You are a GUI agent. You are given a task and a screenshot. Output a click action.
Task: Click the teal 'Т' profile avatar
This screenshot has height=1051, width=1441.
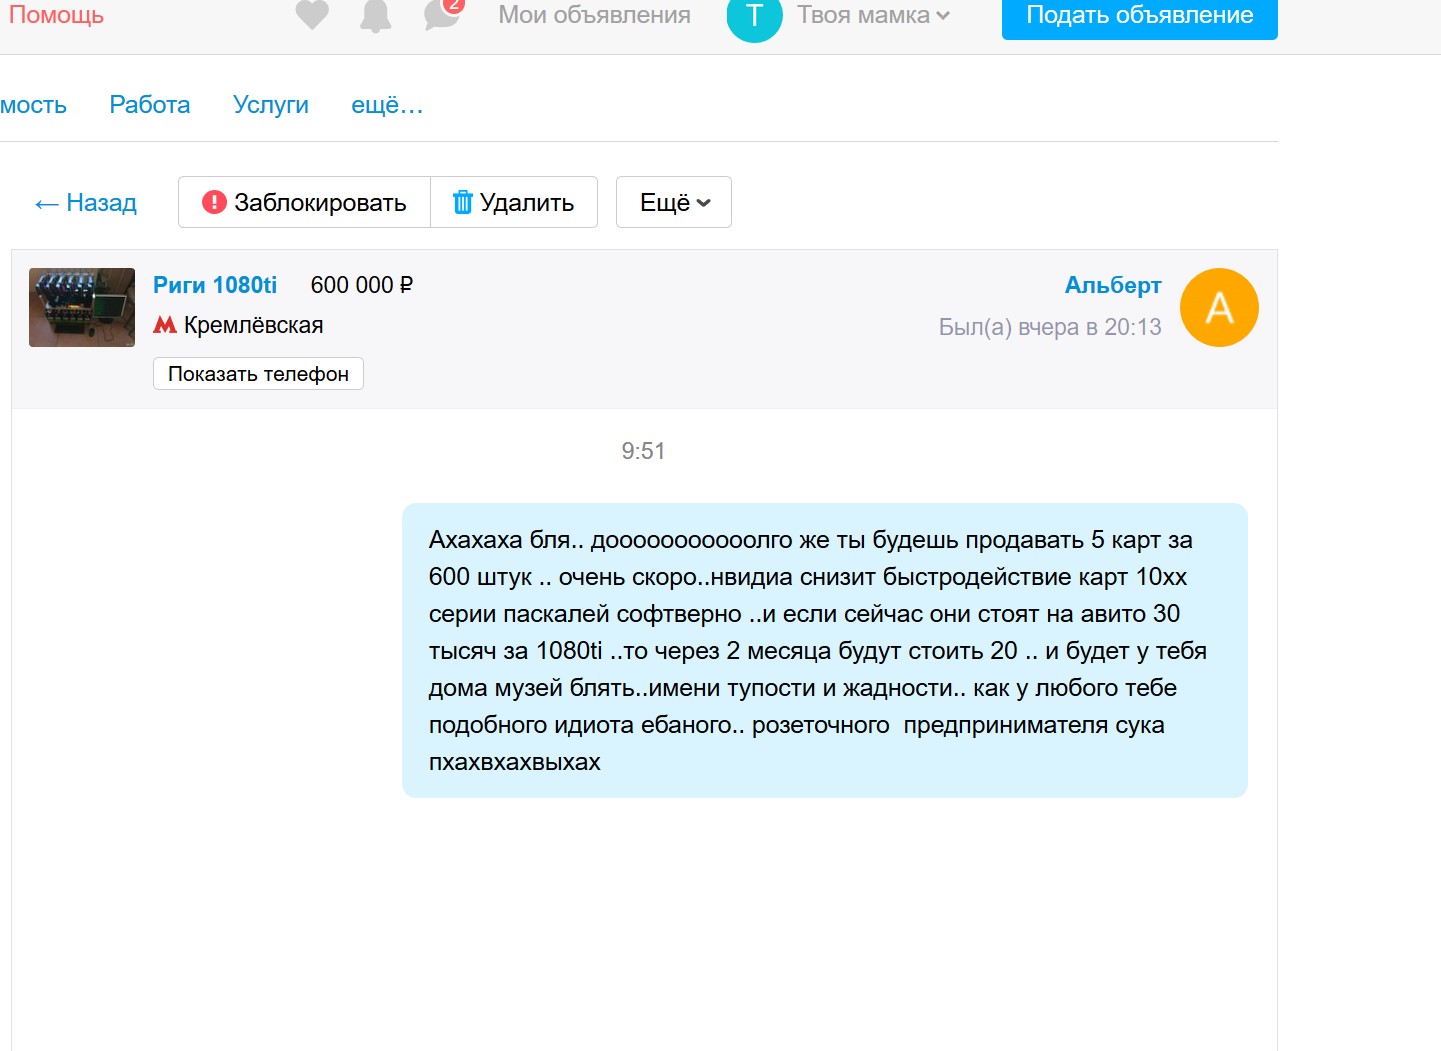(x=754, y=17)
